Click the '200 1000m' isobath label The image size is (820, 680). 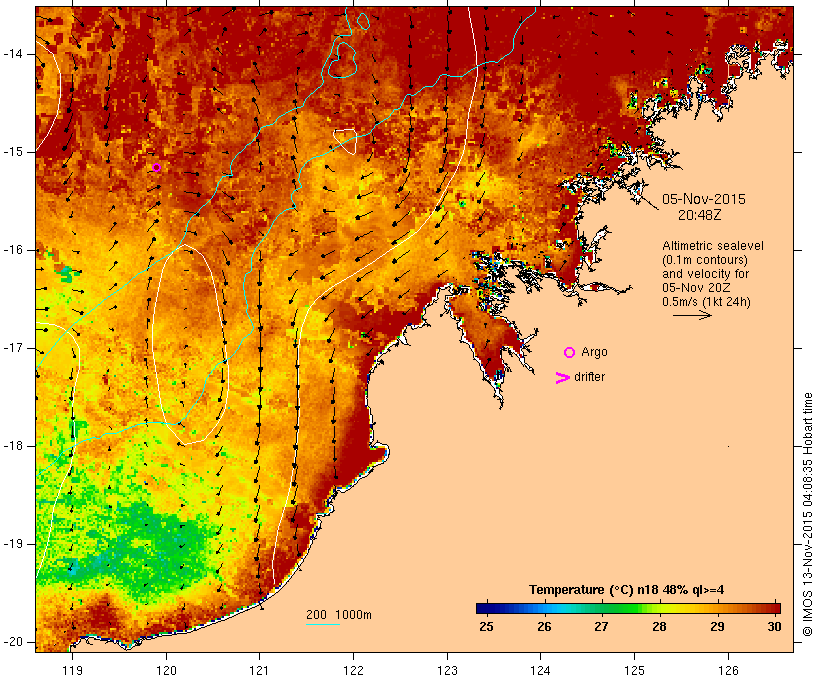click(339, 615)
